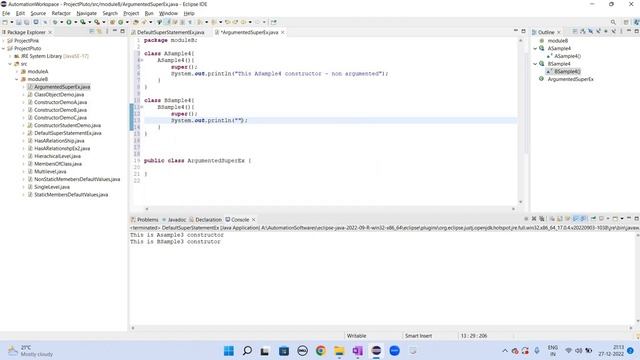Collapse the ProjectPluto project tree
Screen dimensions: 640x360
[x=4, y=48]
